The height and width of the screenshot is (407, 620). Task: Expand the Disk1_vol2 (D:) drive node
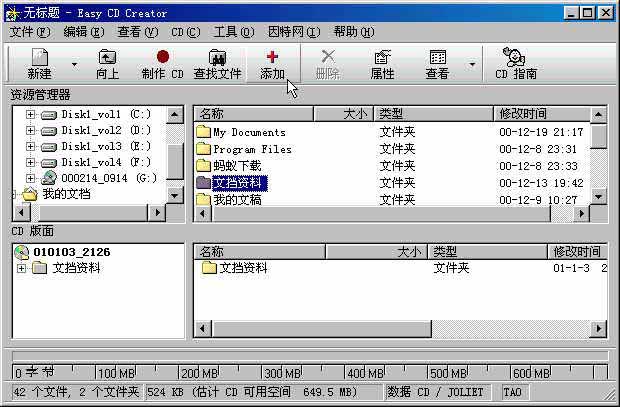click(x=30, y=130)
